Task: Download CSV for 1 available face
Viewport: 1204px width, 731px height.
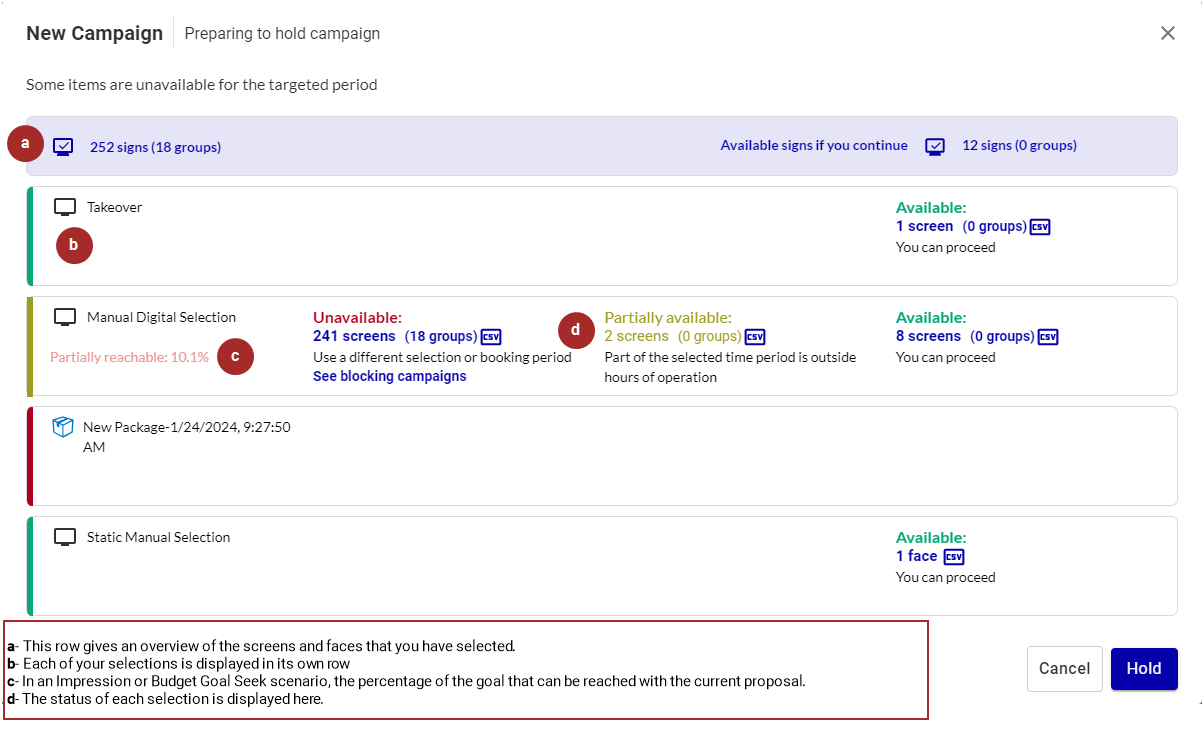Action: click(954, 557)
